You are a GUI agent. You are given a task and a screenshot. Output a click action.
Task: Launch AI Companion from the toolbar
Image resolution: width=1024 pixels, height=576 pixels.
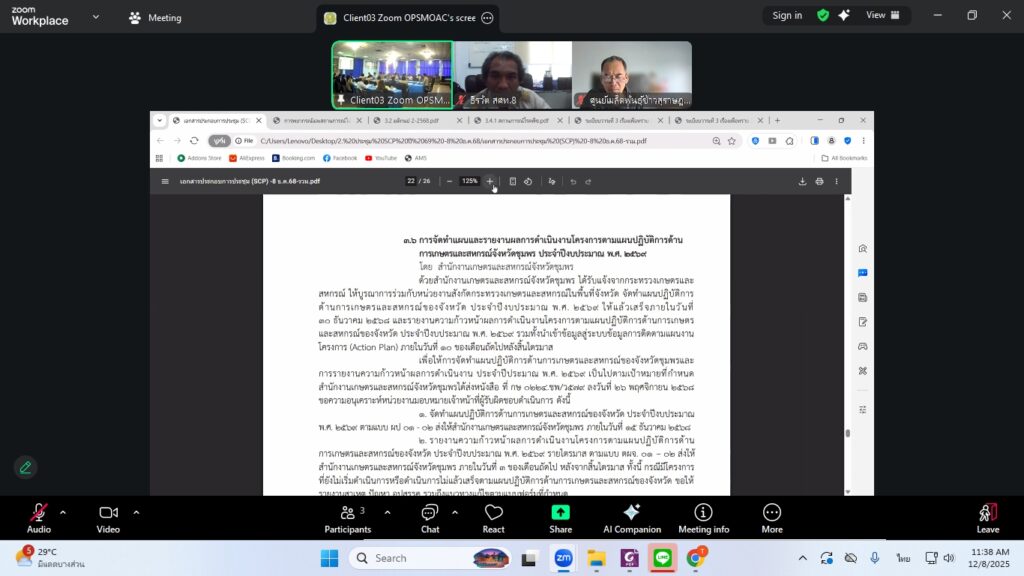coord(632,517)
